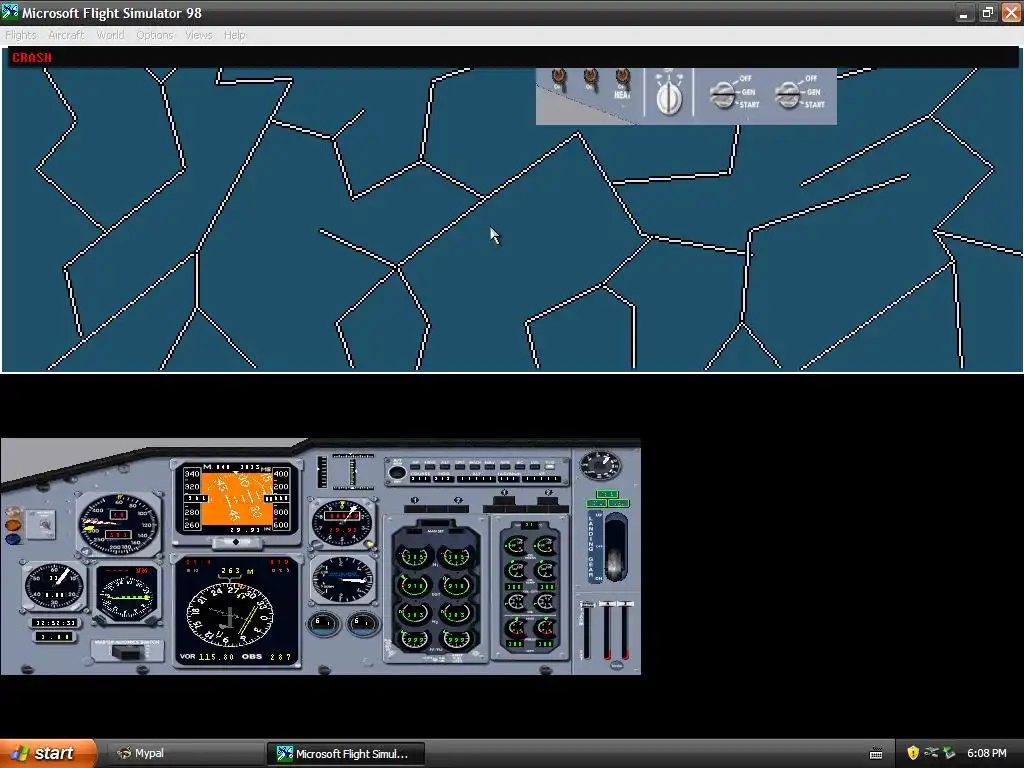The width and height of the screenshot is (1024, 768).
Task: Click the security shield tray icon
Action: point(913,753)
